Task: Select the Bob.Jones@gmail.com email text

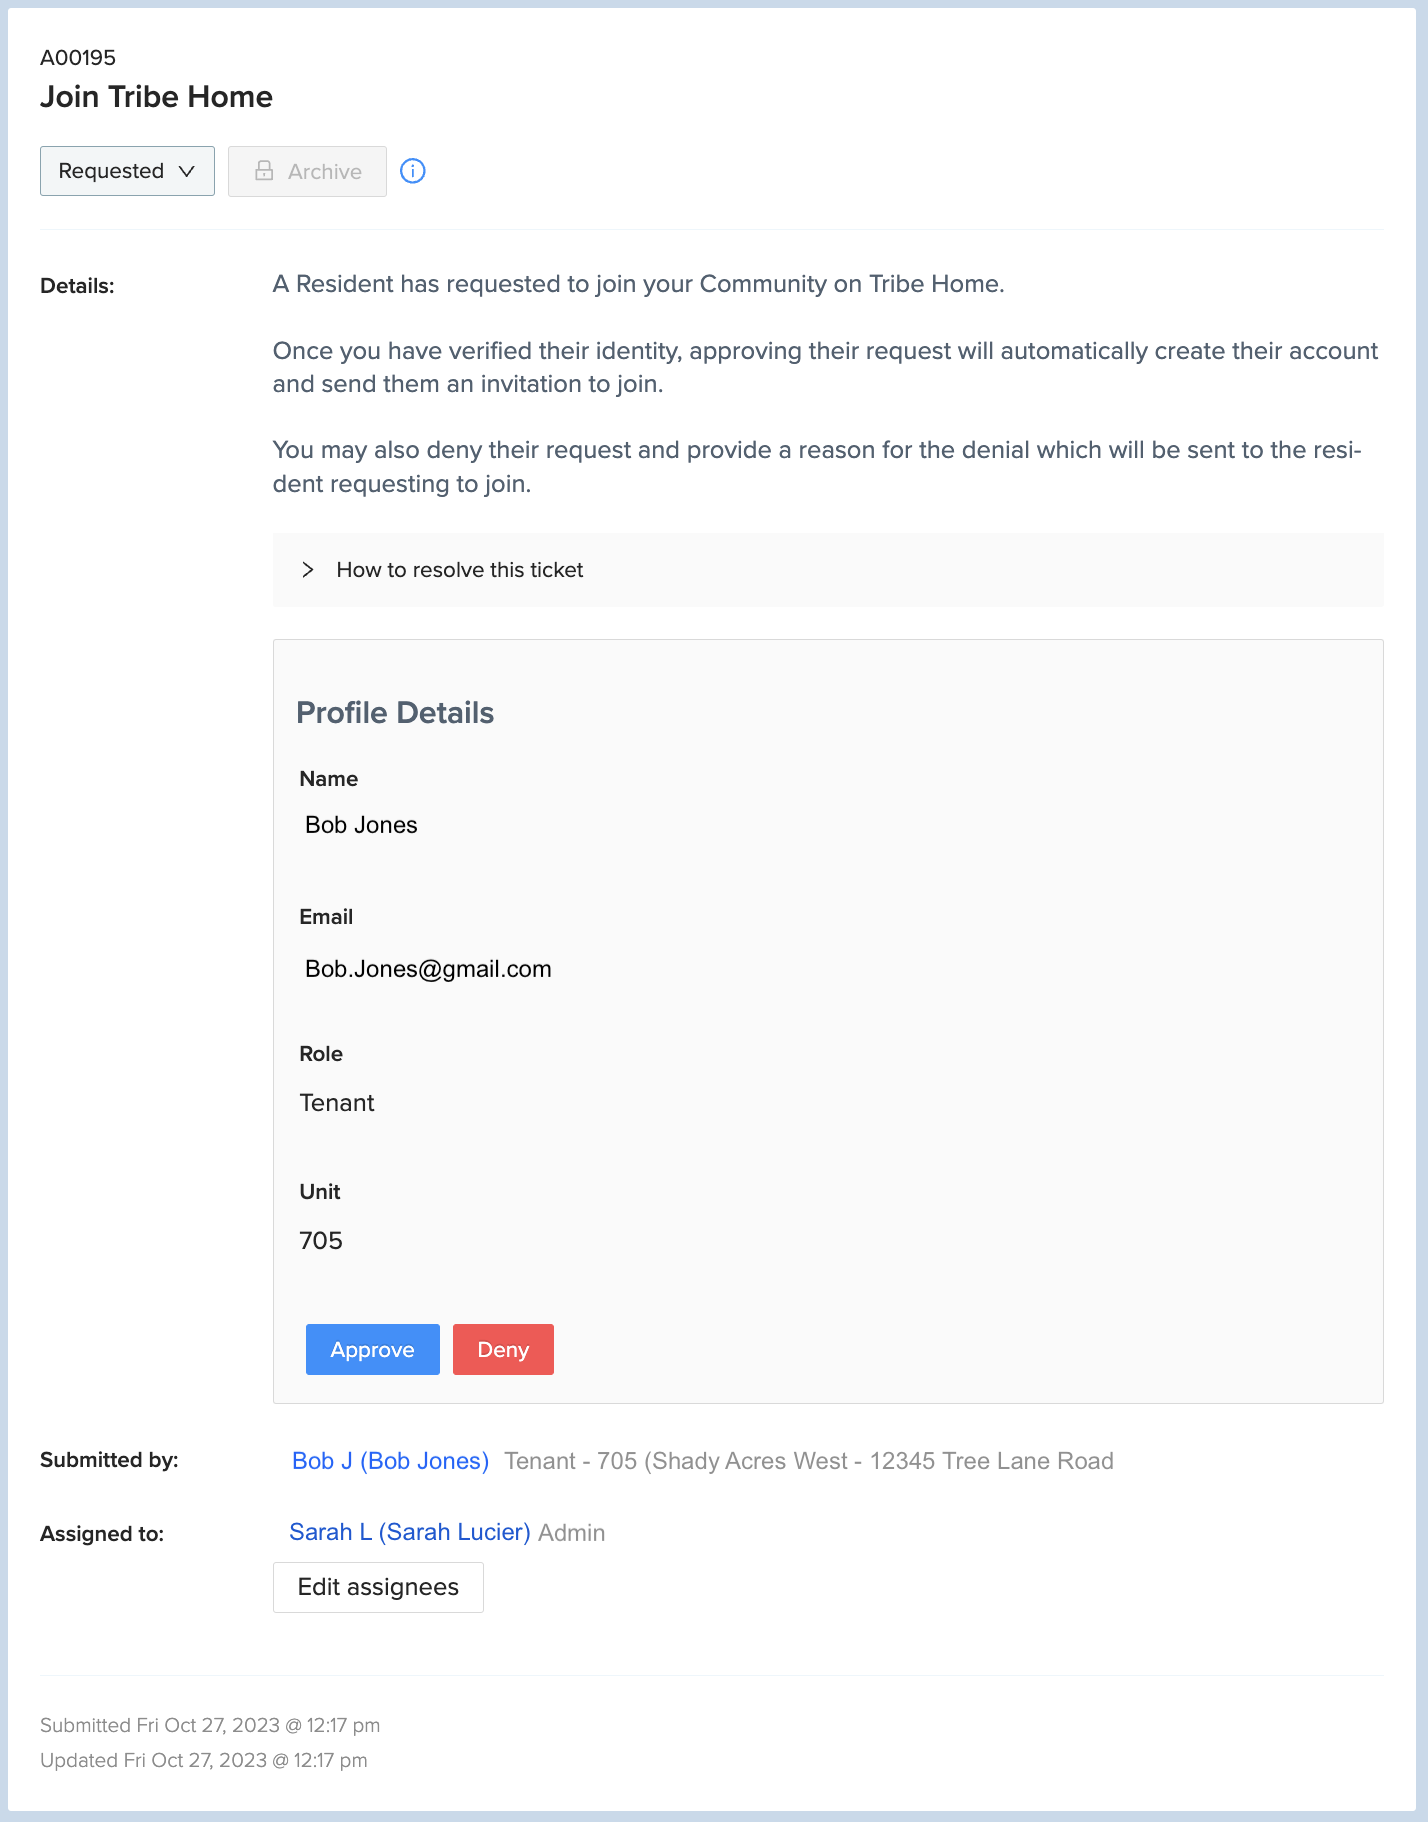Action: (428, 969)
